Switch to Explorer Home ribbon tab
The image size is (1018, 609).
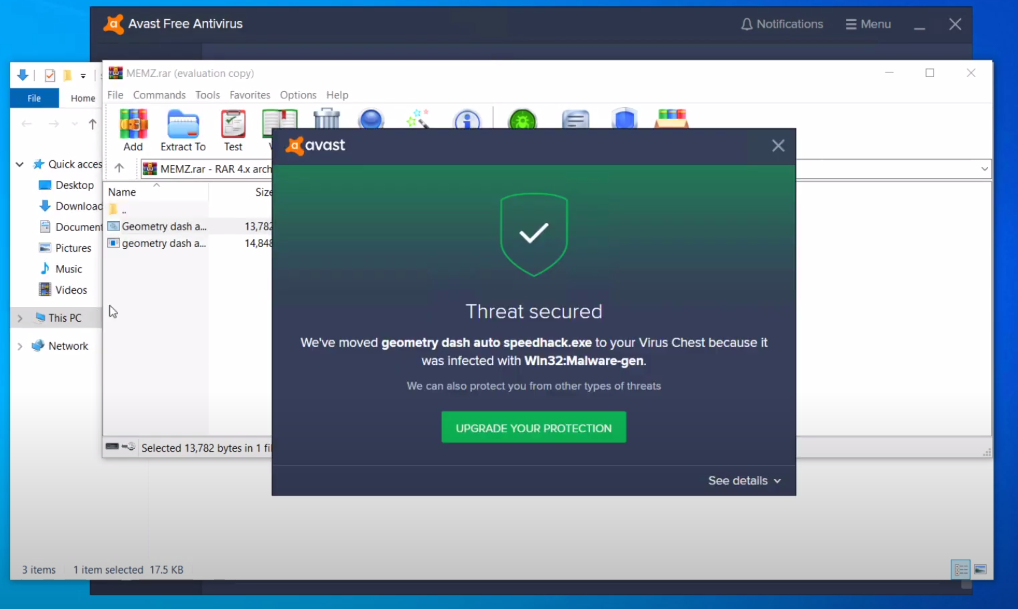82,98
